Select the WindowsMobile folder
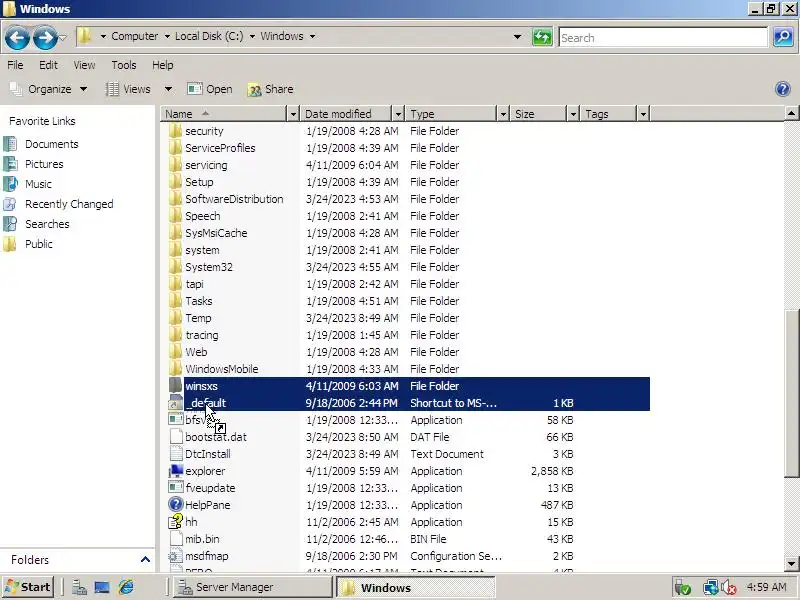Screen dimensions: 800x600 (x=221, y=369)
